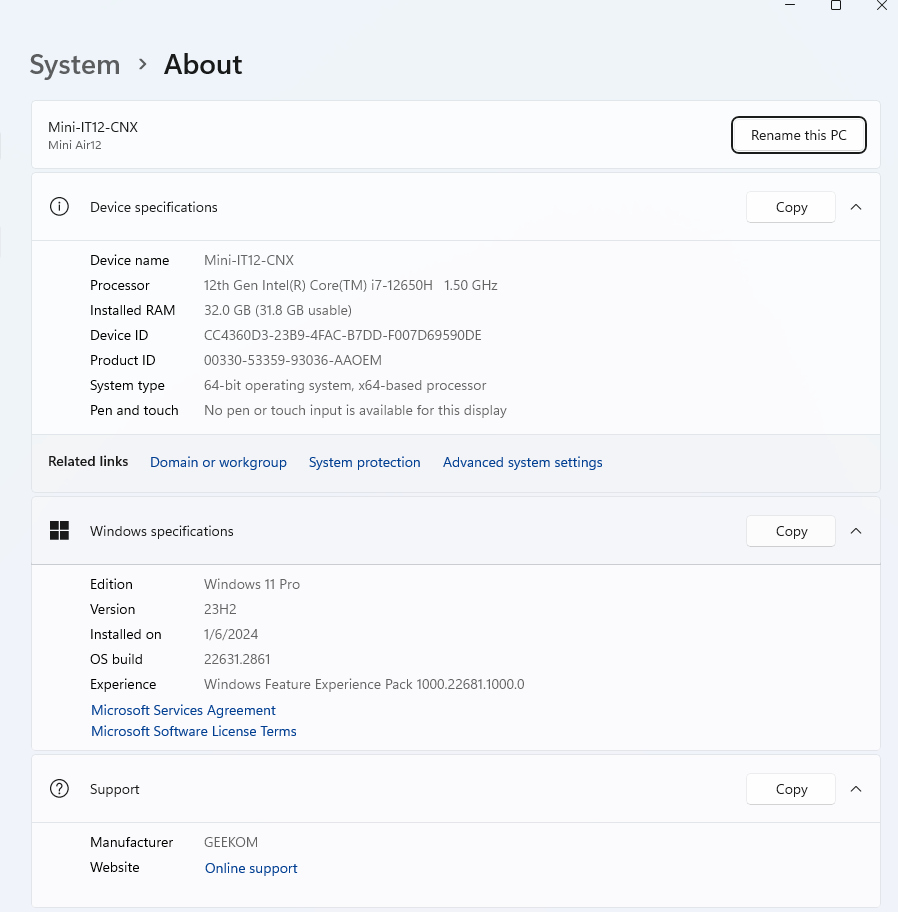Minimize the Settings window
This screenshot has height=912, width=898.
point(790,5)
